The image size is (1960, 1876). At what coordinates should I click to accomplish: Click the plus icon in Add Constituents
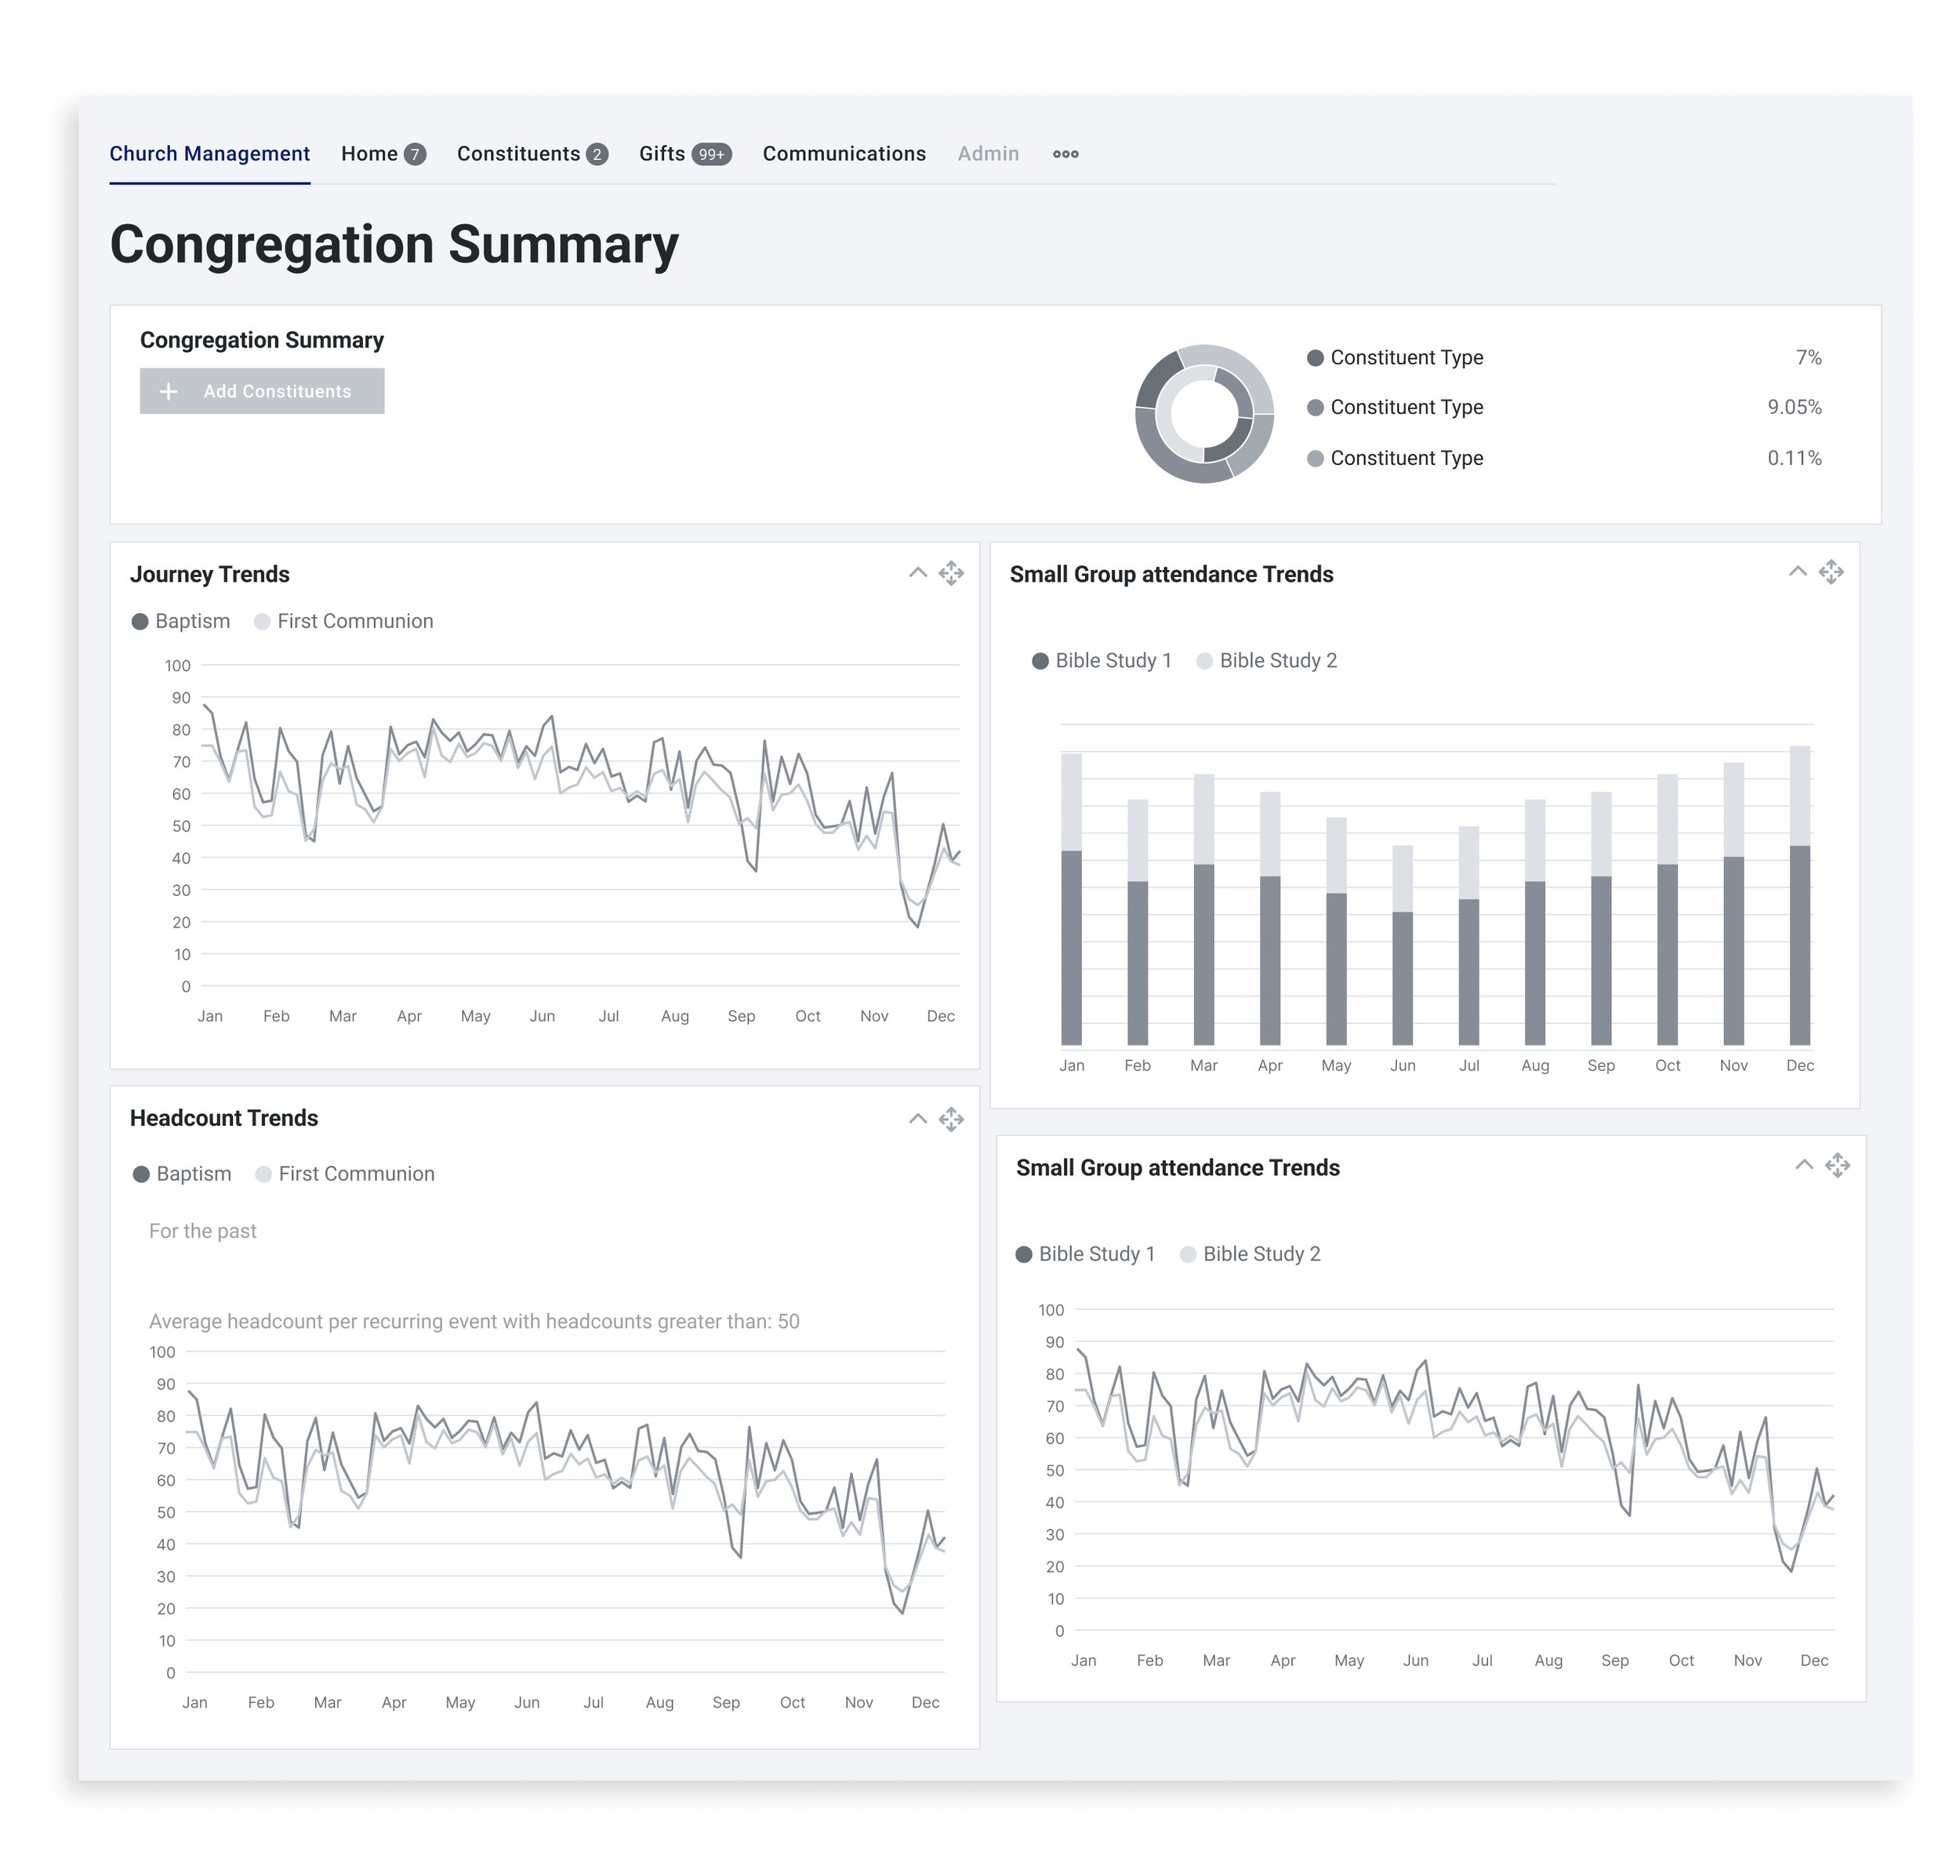click(169, 391)
